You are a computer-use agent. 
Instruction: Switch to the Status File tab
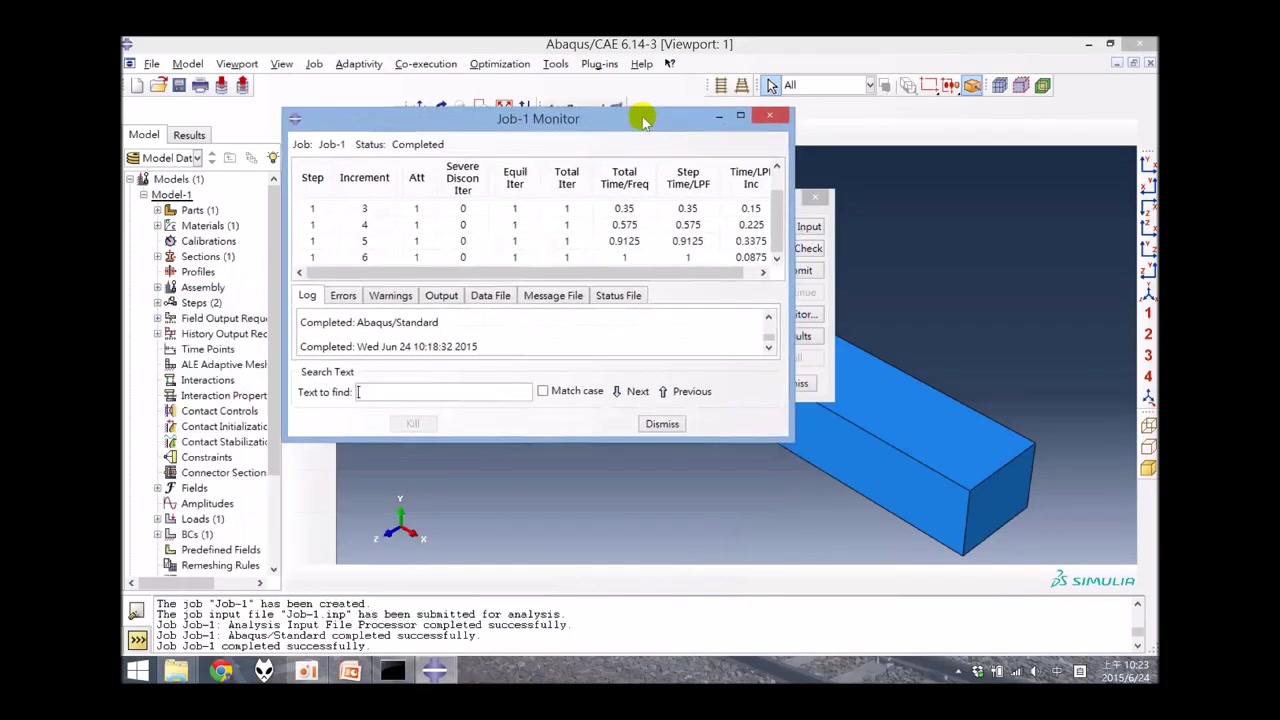click(x=618, y=295)
